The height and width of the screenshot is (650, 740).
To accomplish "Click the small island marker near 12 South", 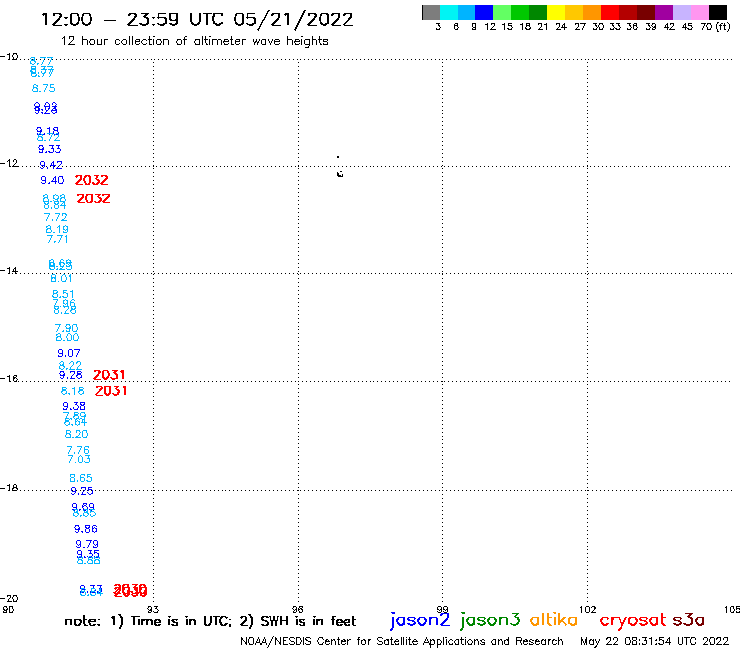I will pyautogui.click(x=340, y=174).
